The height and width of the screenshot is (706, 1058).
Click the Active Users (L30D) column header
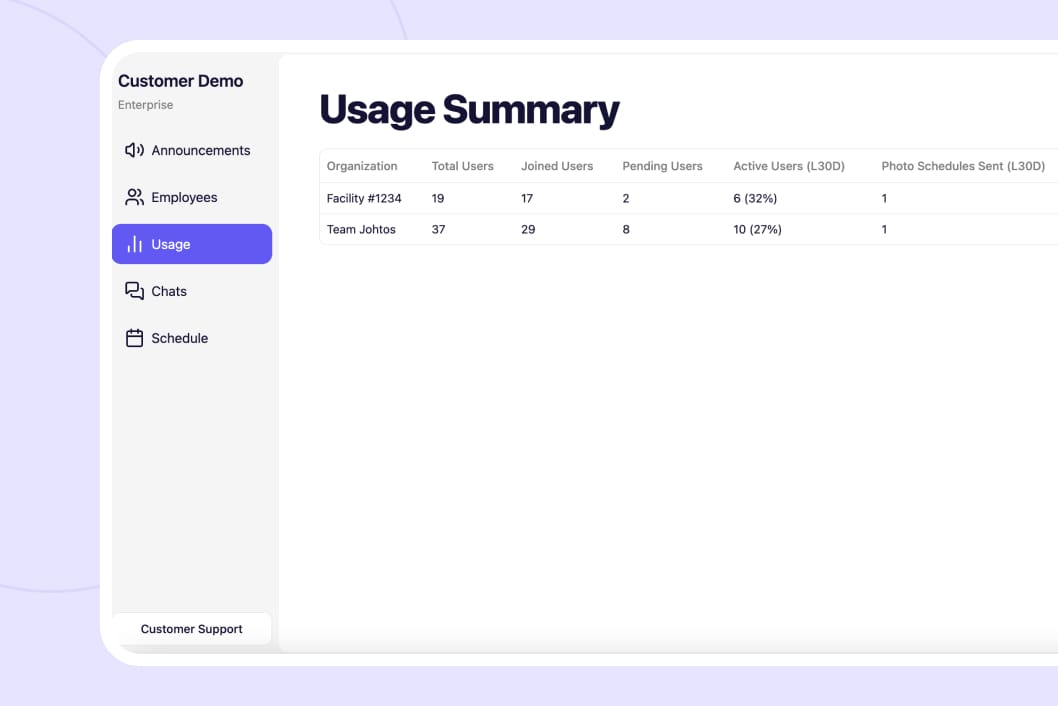pyautogui.click(x=789, y=166)
